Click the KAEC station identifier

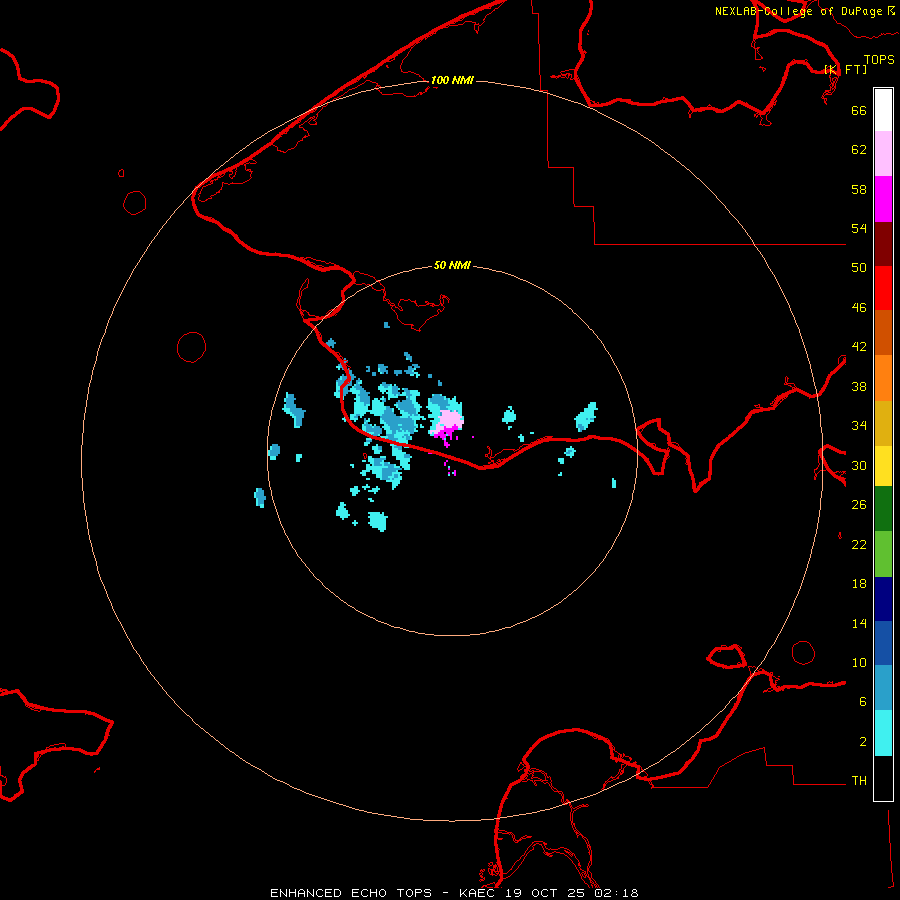pos(479,893)
